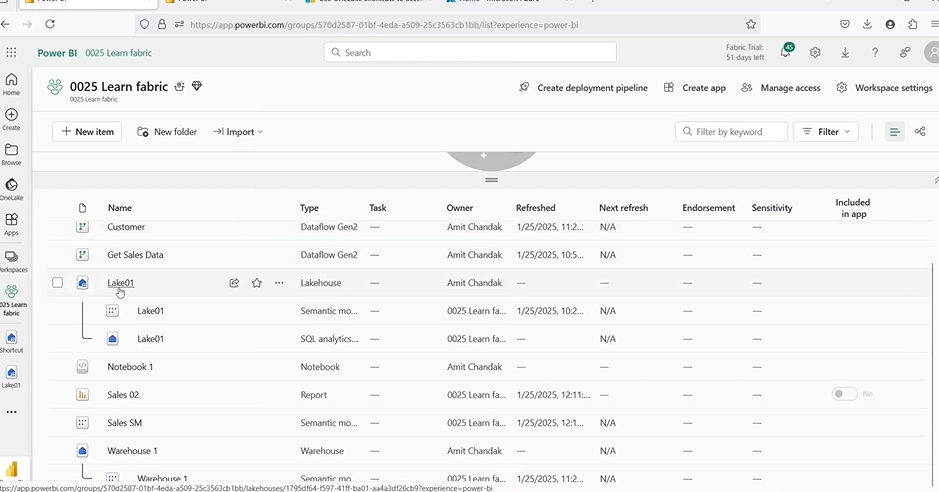
Task: Open the Lake01 Semantic model row
Action: coord(150,311)
